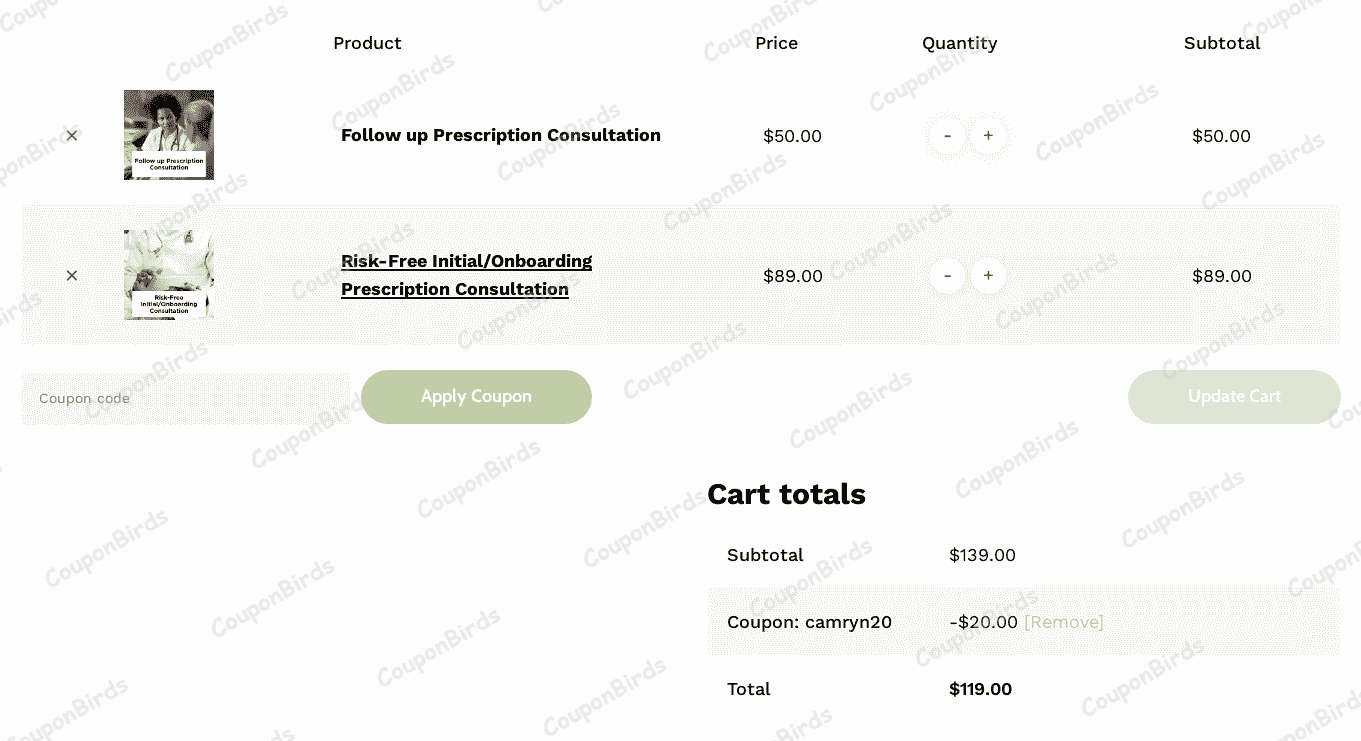1361x741 pixels.
Task: Decrease quantity of Follow up Prescription Consultation
Action: (x=946, y=135)
